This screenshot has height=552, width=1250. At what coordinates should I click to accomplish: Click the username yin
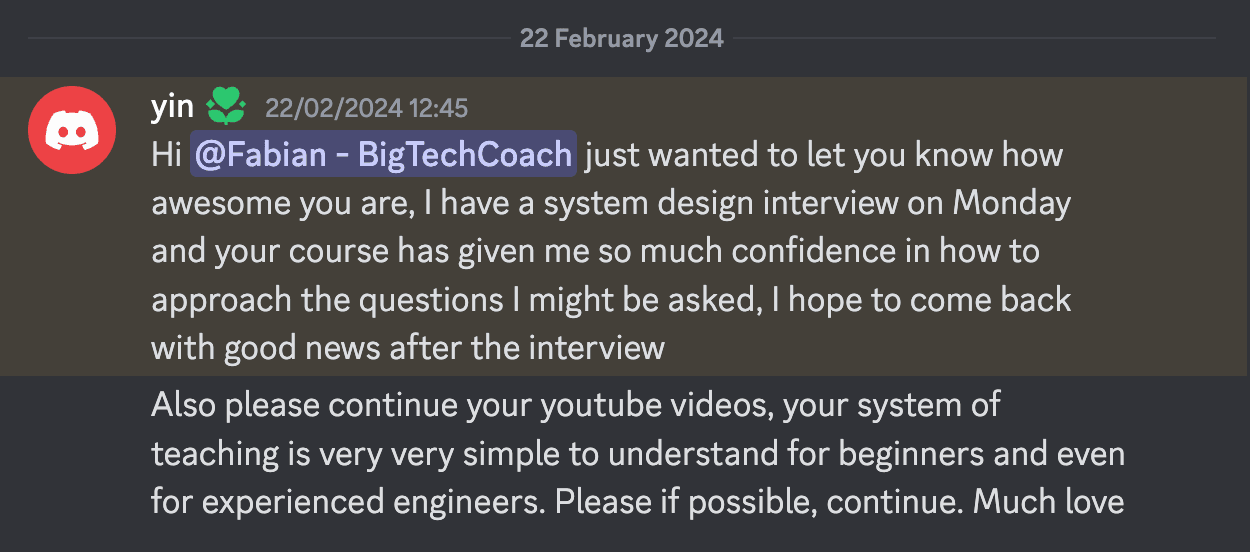[x=172, y=108]
